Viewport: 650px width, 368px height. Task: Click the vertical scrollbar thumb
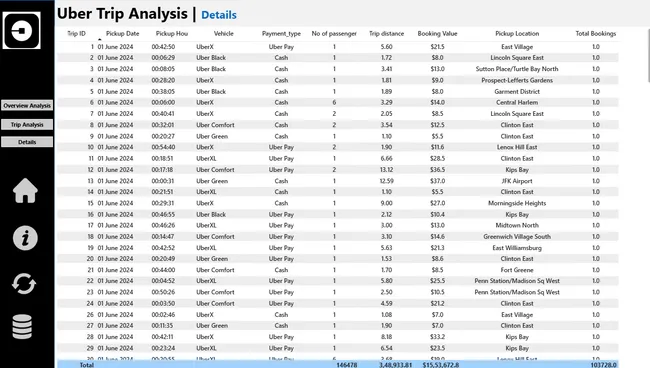(x=648, y=55)
